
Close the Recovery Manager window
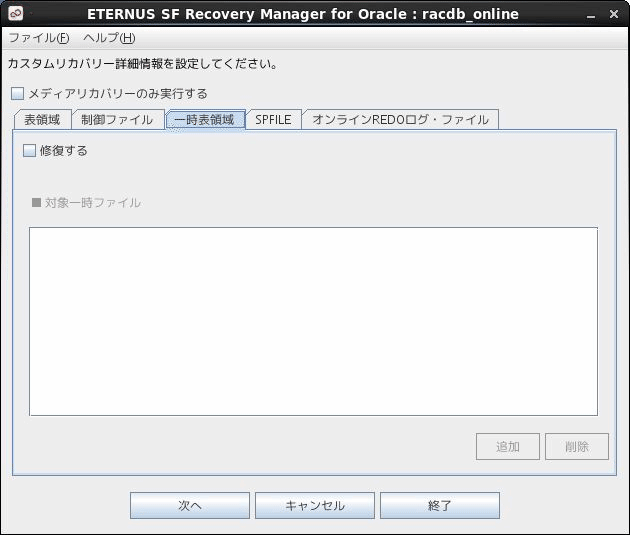(614, 14)
